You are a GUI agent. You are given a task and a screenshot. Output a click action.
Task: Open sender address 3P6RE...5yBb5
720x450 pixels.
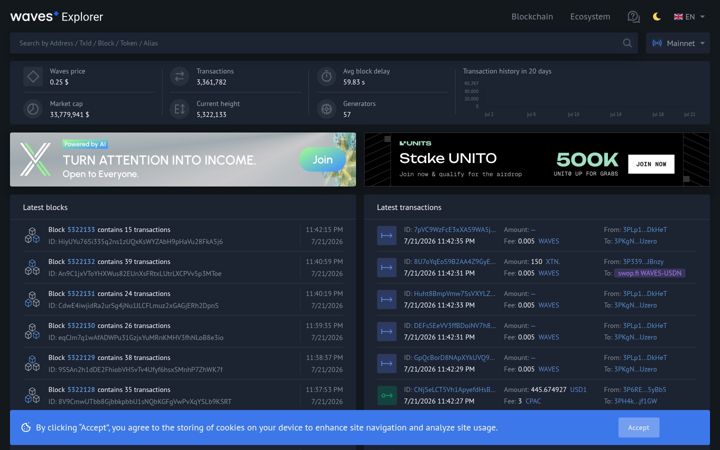point(644,389)
